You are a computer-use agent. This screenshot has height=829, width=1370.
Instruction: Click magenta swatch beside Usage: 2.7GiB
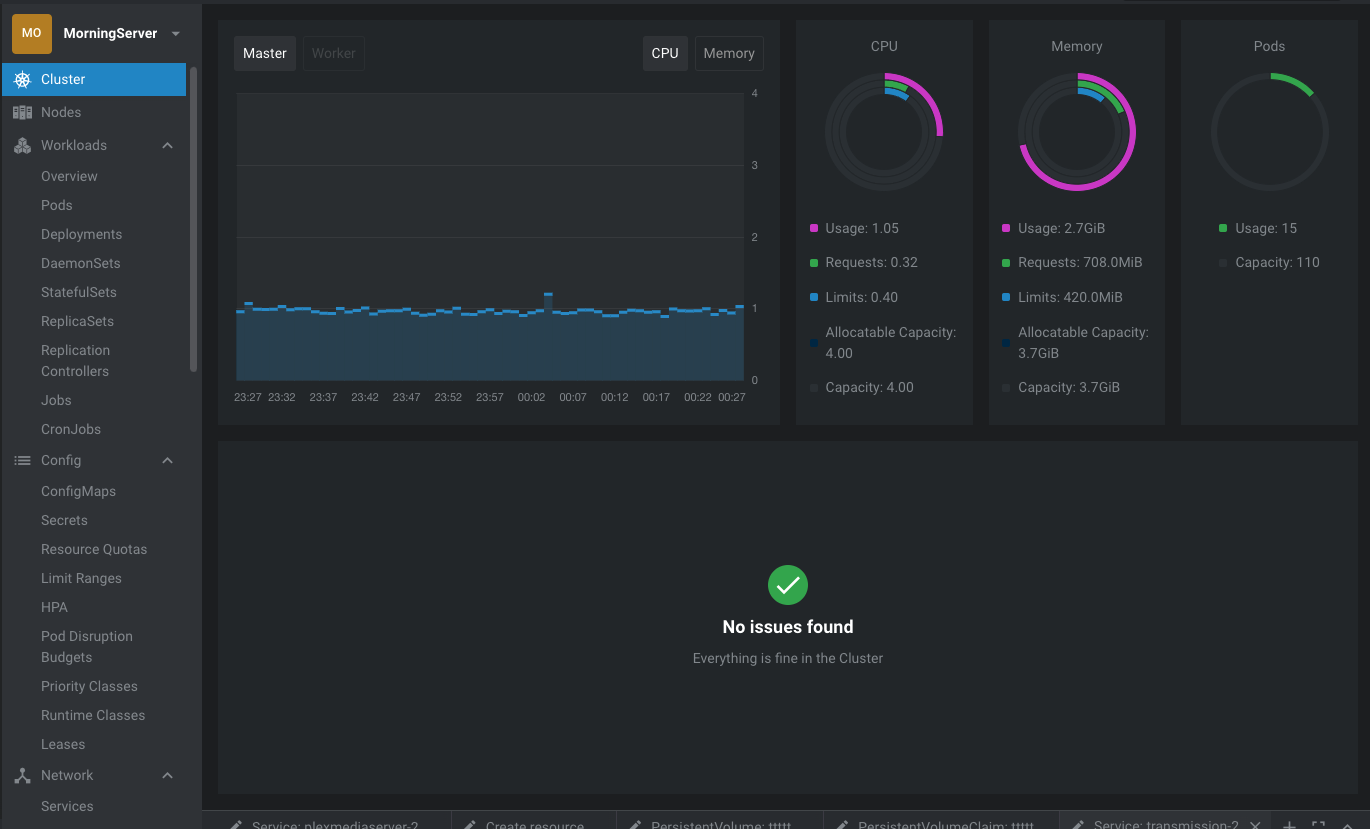pyautogui.click(x=1007, y=229)
